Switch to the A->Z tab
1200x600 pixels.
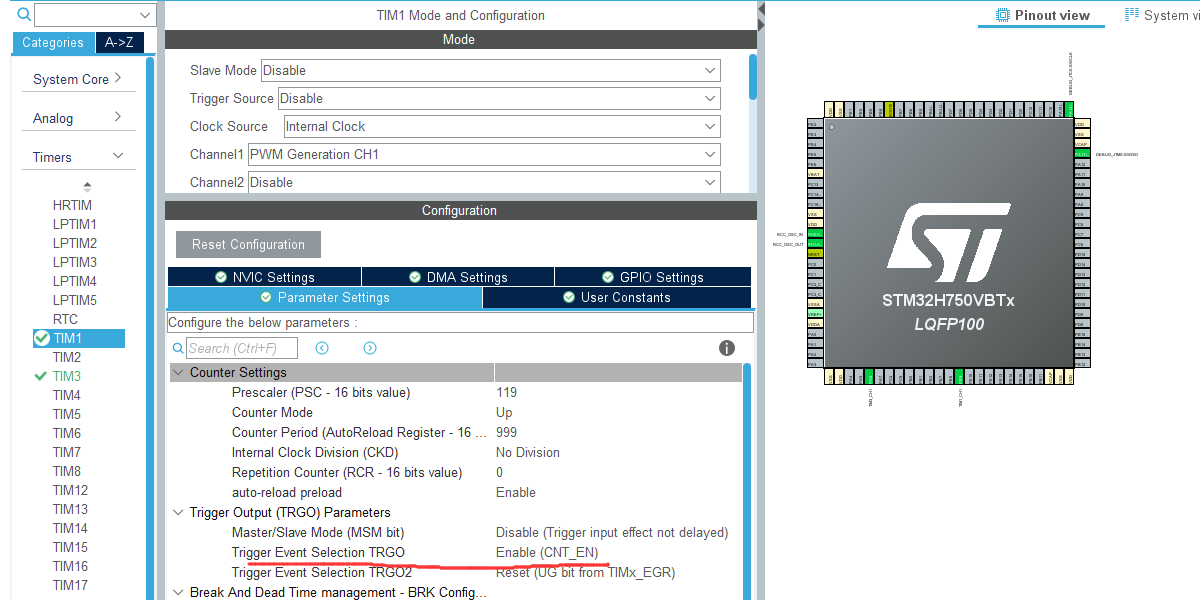(119, 43)
